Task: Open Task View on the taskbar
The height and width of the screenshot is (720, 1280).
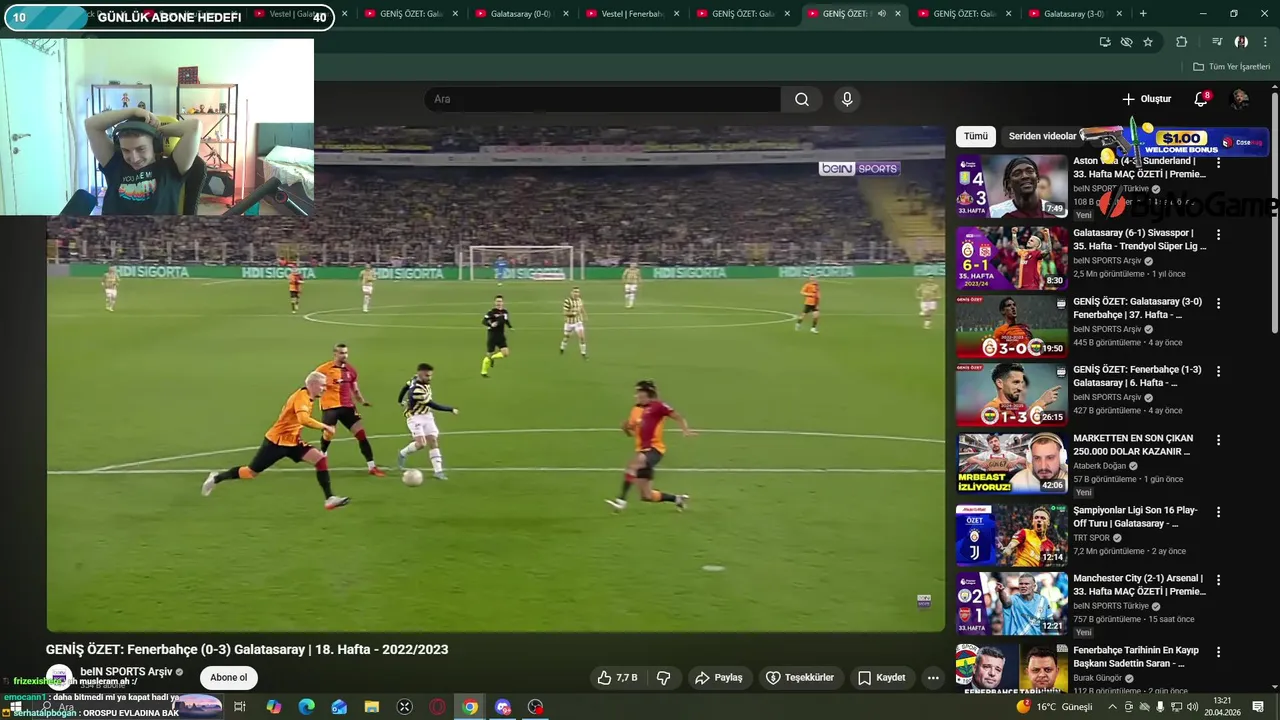Action: tap(240, 707)
